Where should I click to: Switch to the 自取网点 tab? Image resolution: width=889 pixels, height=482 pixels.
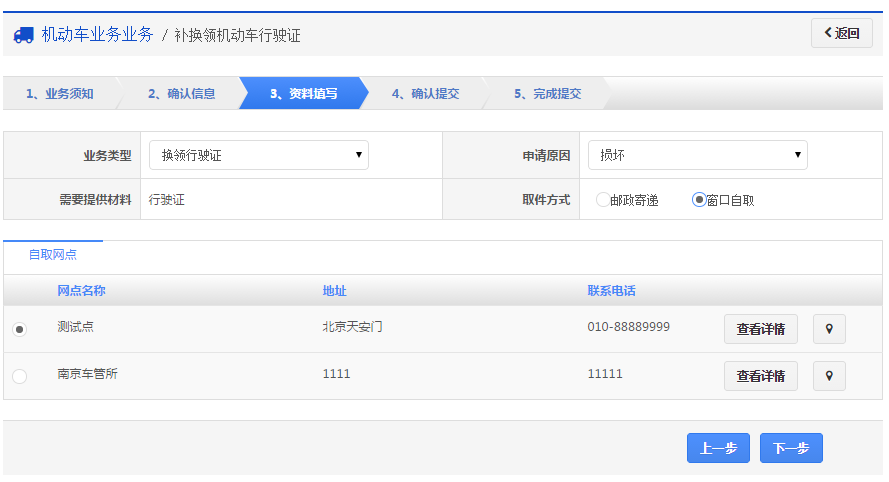[53, 255]
